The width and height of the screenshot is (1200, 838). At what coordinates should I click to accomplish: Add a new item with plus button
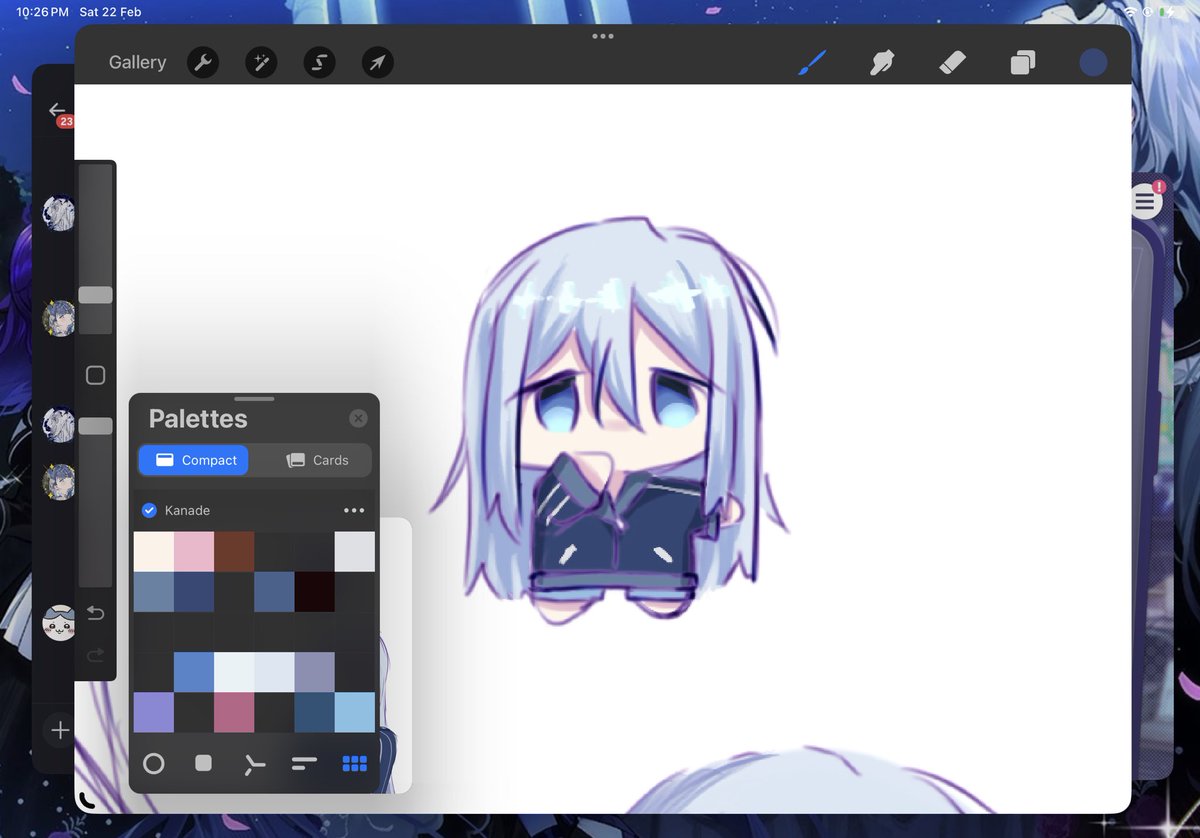60,731
